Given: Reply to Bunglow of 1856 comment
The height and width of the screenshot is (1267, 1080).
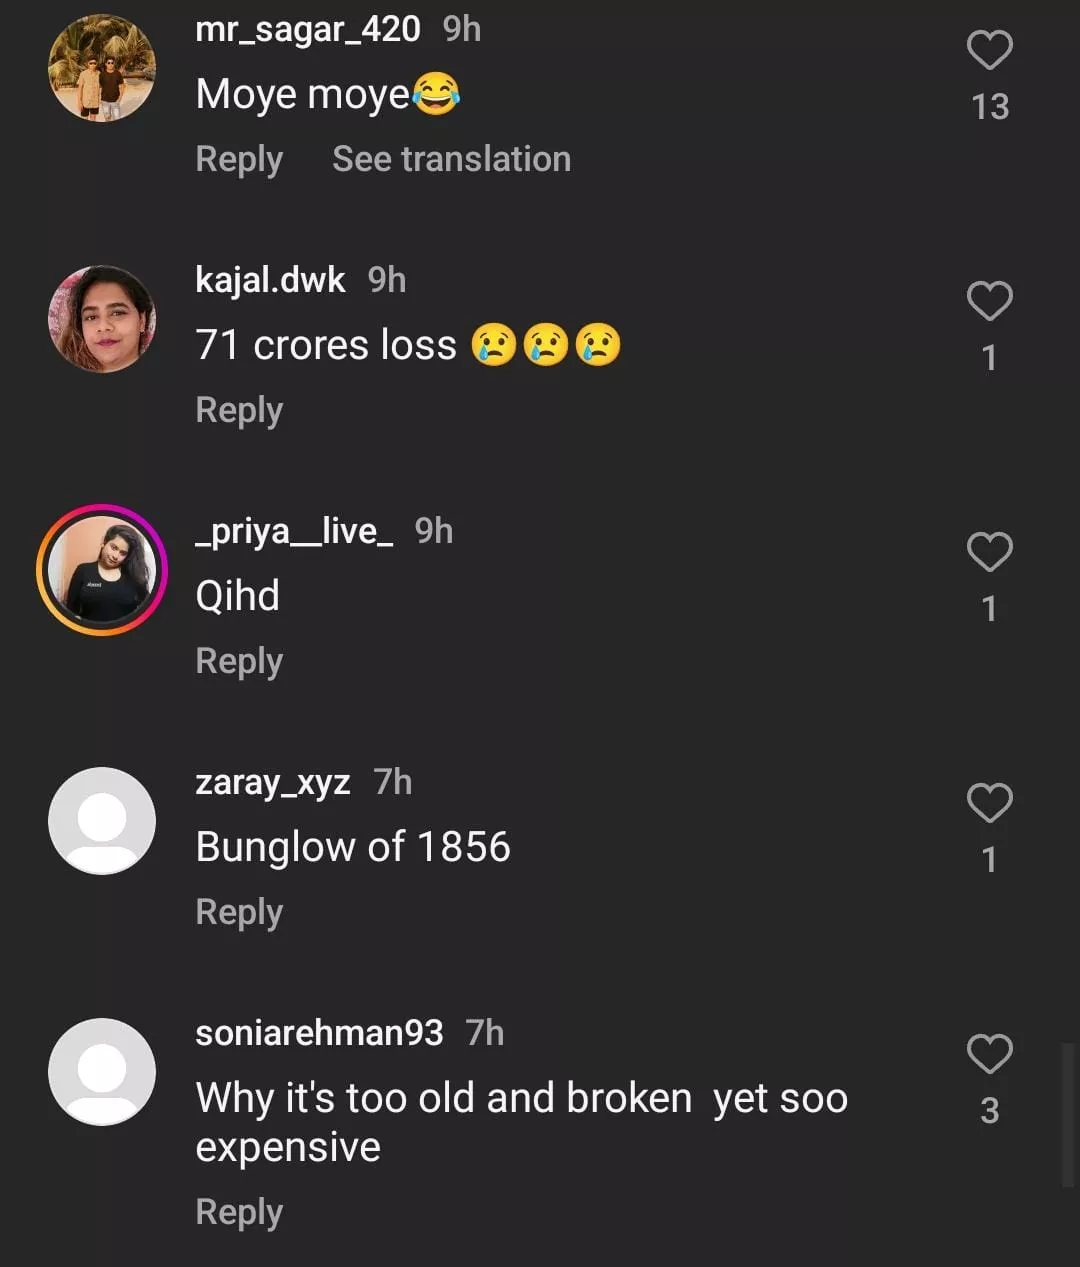Looking at the screenshot, I should tap(239, 913).
